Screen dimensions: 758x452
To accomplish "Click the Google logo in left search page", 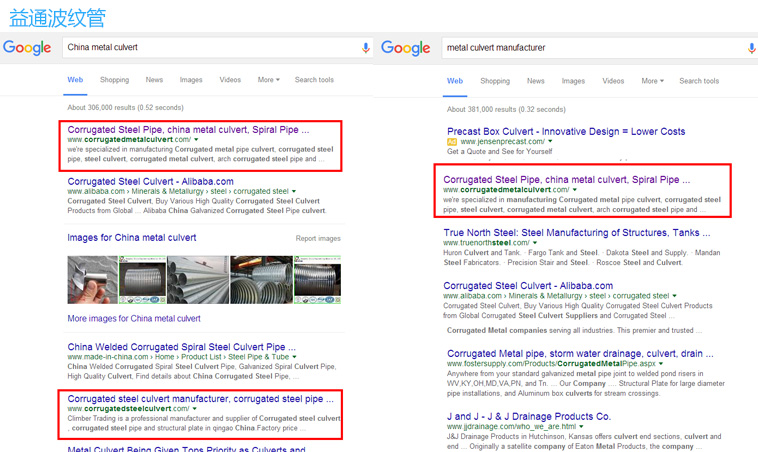I will click(27, 47).
